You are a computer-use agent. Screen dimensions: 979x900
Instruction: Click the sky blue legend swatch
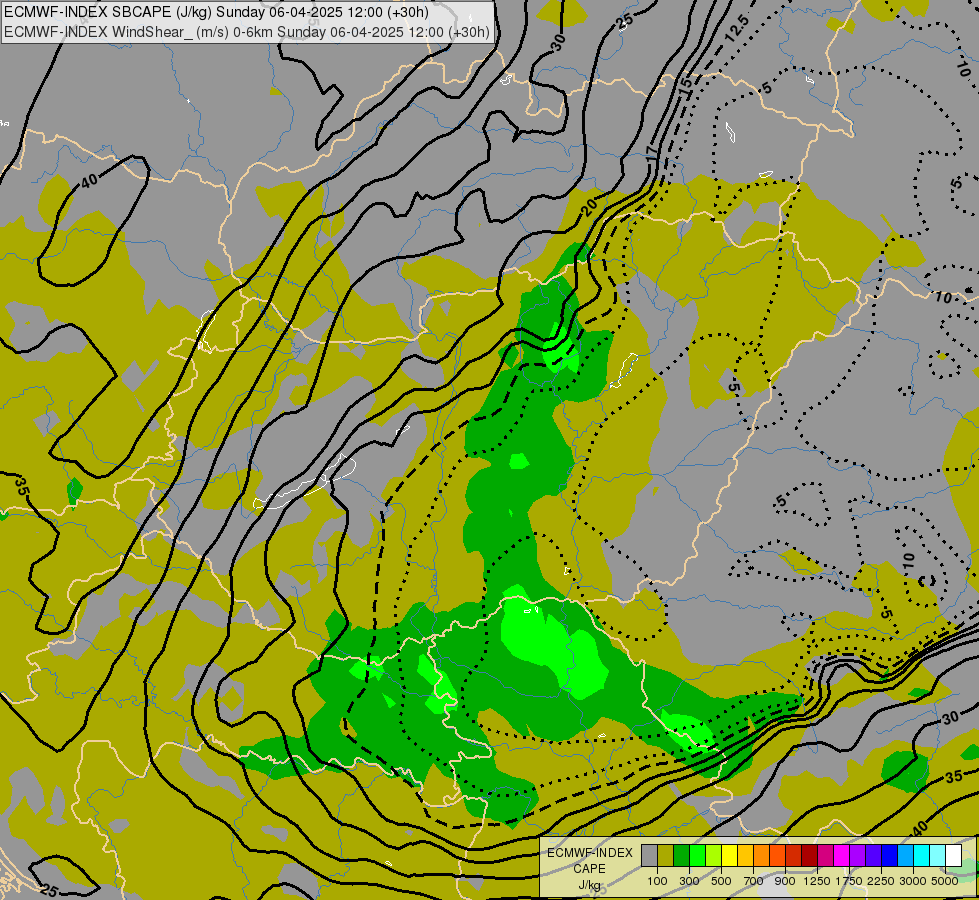click(905, 855)
